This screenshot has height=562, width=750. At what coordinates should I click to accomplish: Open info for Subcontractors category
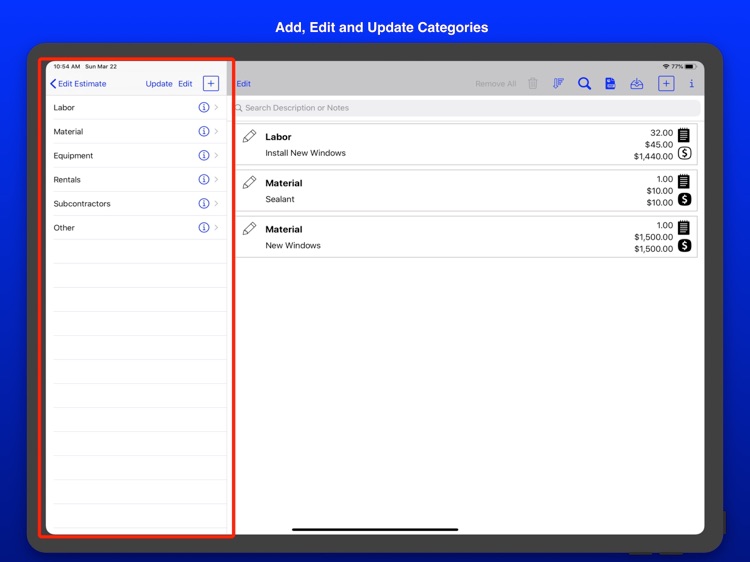[204, 203]
